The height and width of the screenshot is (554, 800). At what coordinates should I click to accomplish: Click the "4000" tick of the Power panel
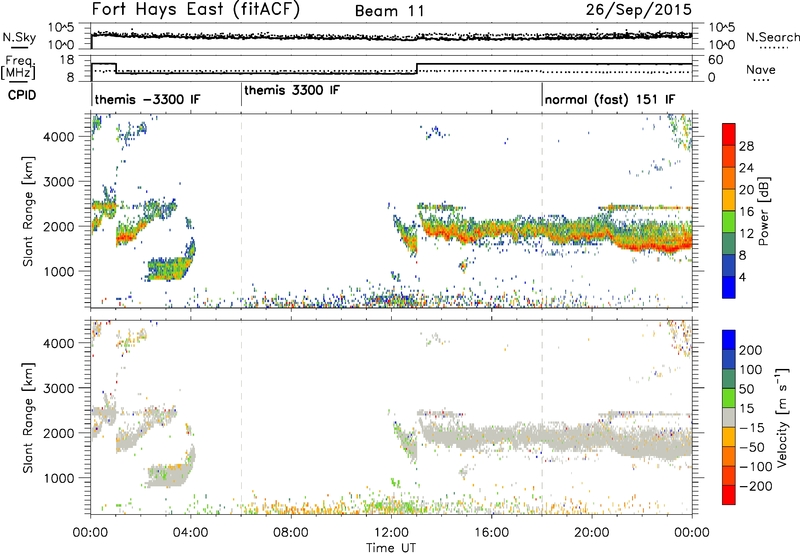tap(58, 137)
